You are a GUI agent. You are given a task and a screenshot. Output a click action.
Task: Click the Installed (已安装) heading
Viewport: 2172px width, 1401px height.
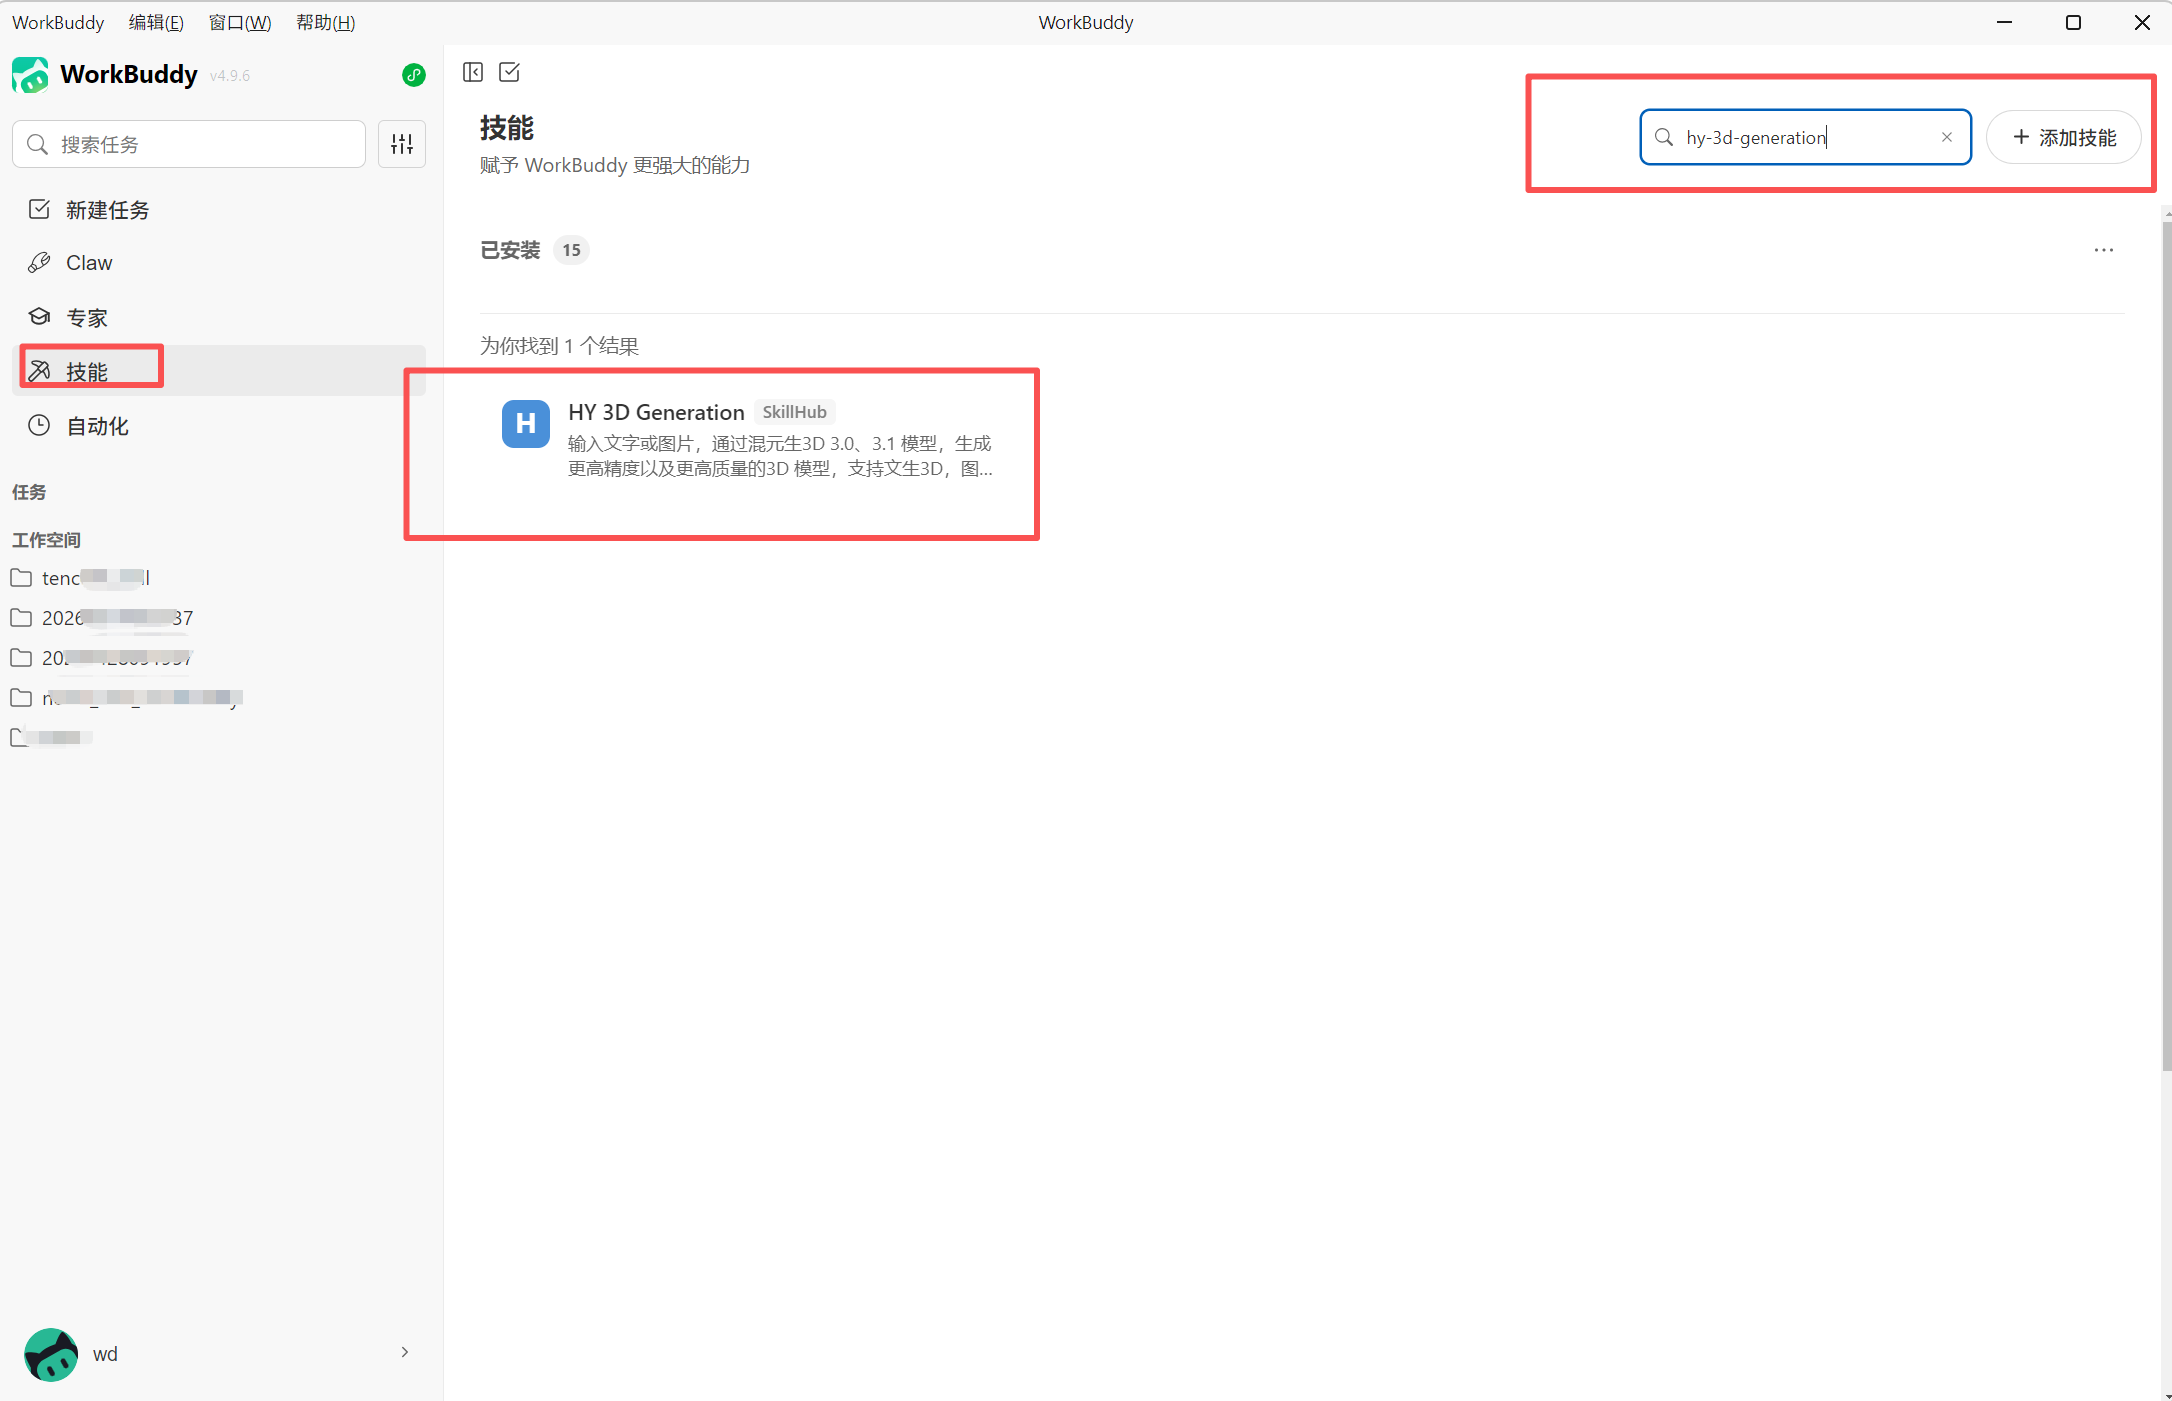(510, 250)
